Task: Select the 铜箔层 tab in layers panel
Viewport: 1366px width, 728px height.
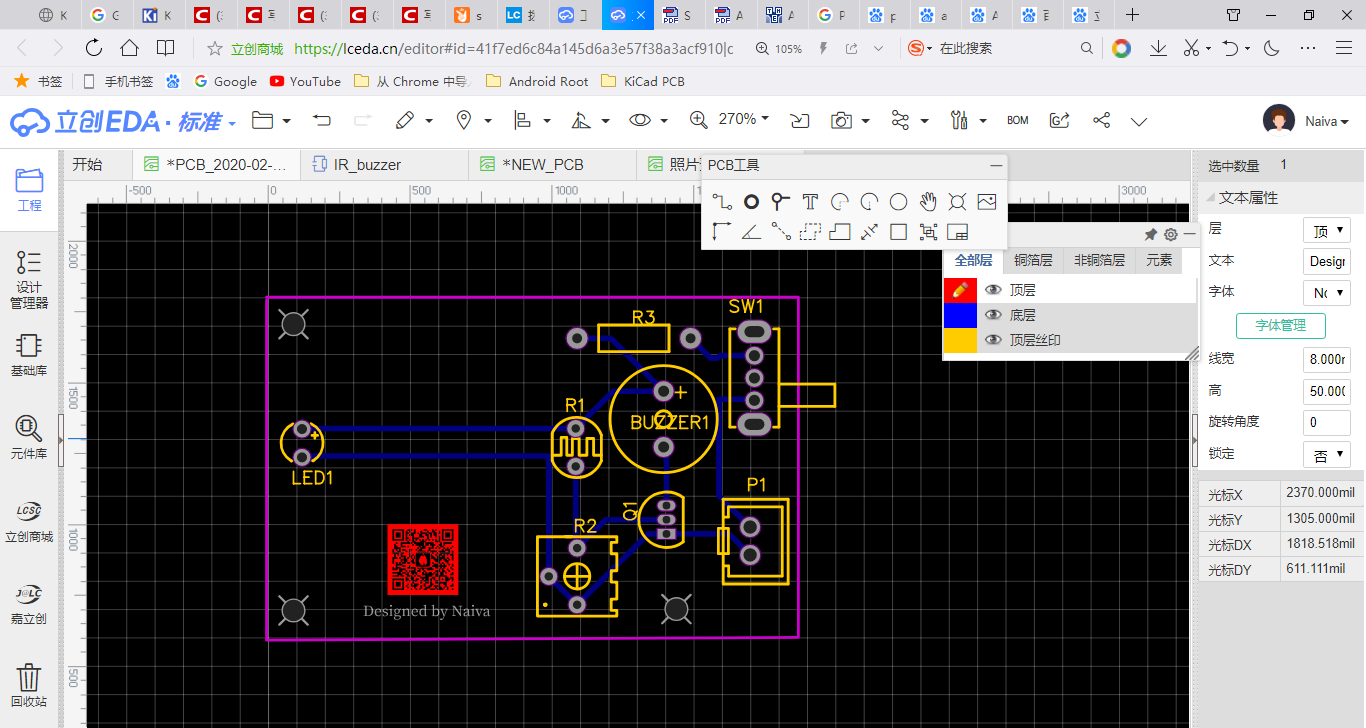Action: [1033, 260]
